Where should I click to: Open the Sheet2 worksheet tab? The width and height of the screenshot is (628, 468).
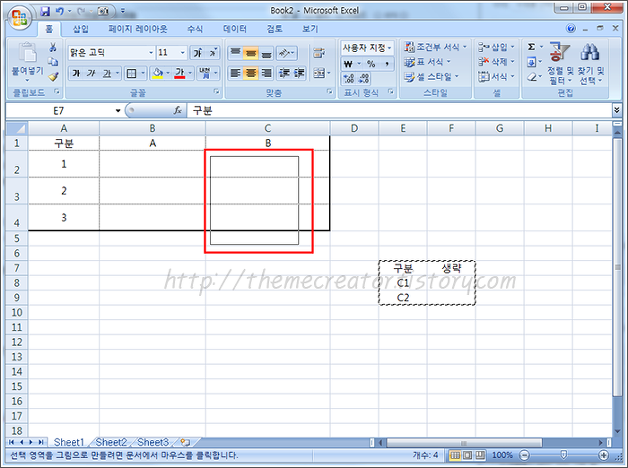pyautogui.click(x=111, y=442)
